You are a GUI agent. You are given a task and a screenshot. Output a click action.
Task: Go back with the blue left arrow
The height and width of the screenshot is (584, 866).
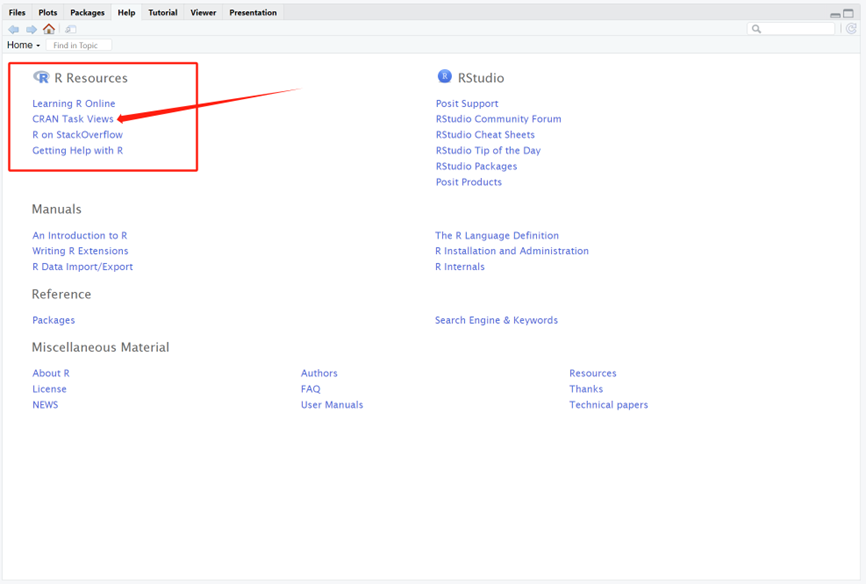pos(14,29)
